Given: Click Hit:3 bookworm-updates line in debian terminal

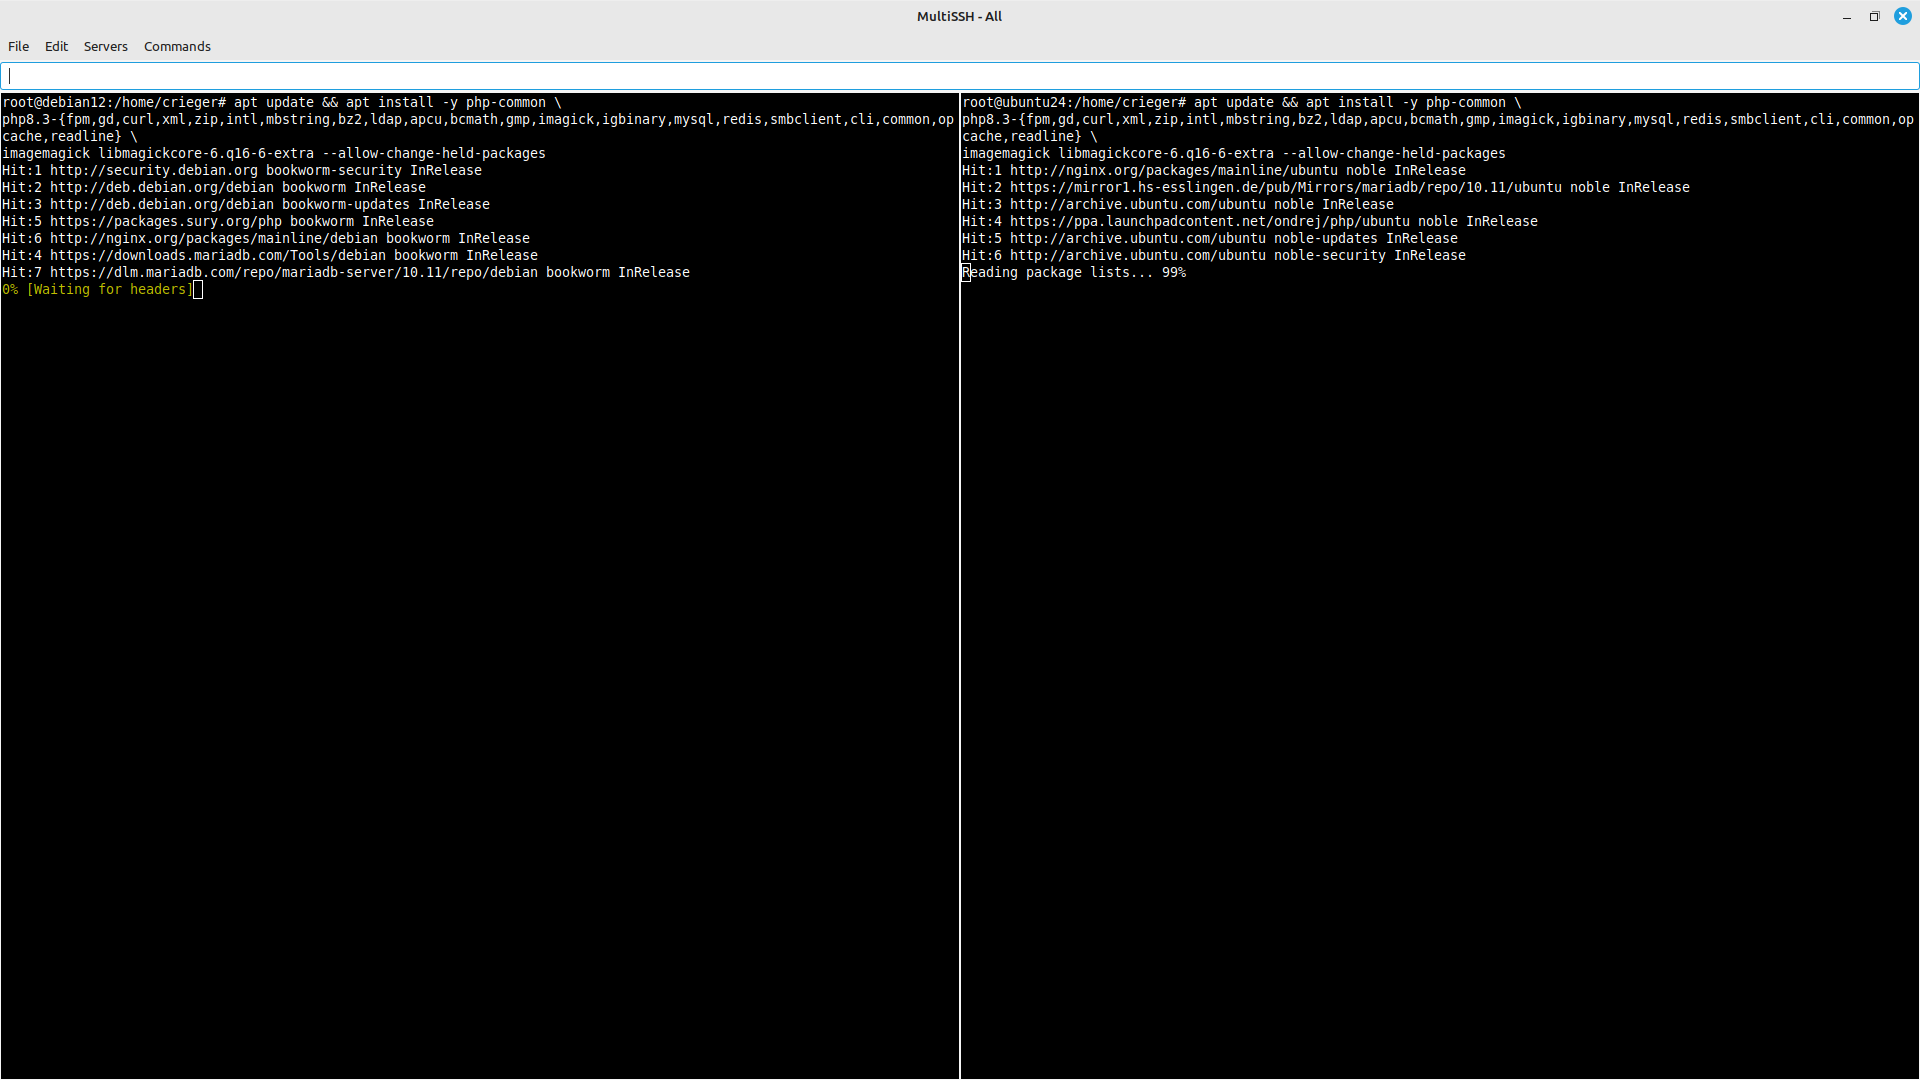Looking at the screenshot, I should tap(246, 204).
